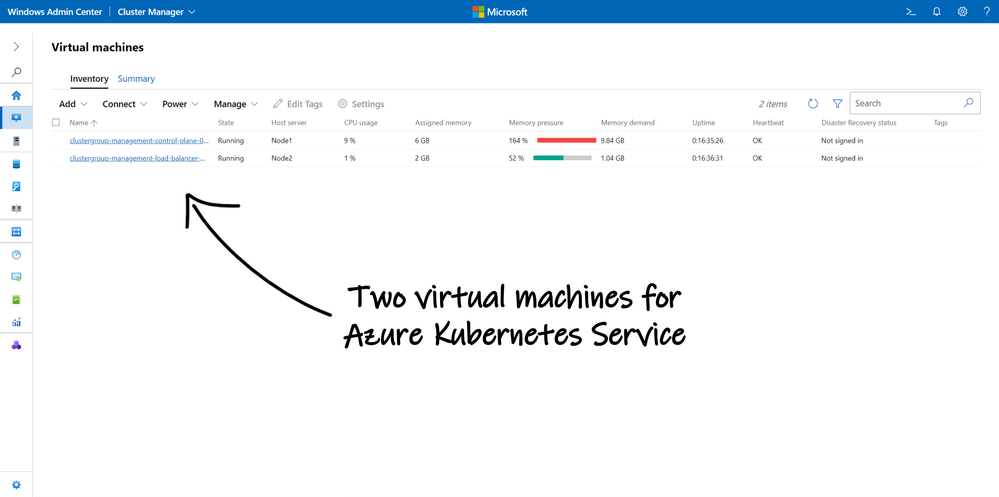Click the 2 items count label
Image resolution: width=999 pixels, height=497 pixels.
(773, 104)
